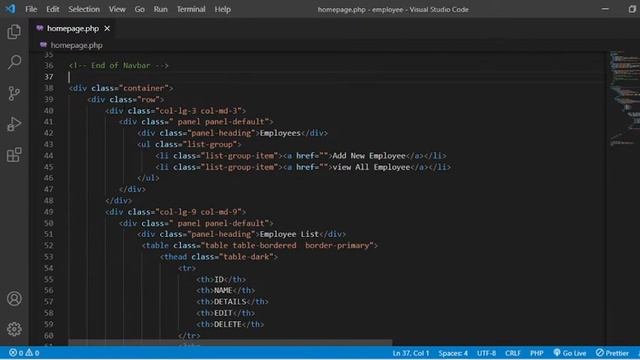Open the Search view in activity bar
640x360 pixels.
coord(14,62)
